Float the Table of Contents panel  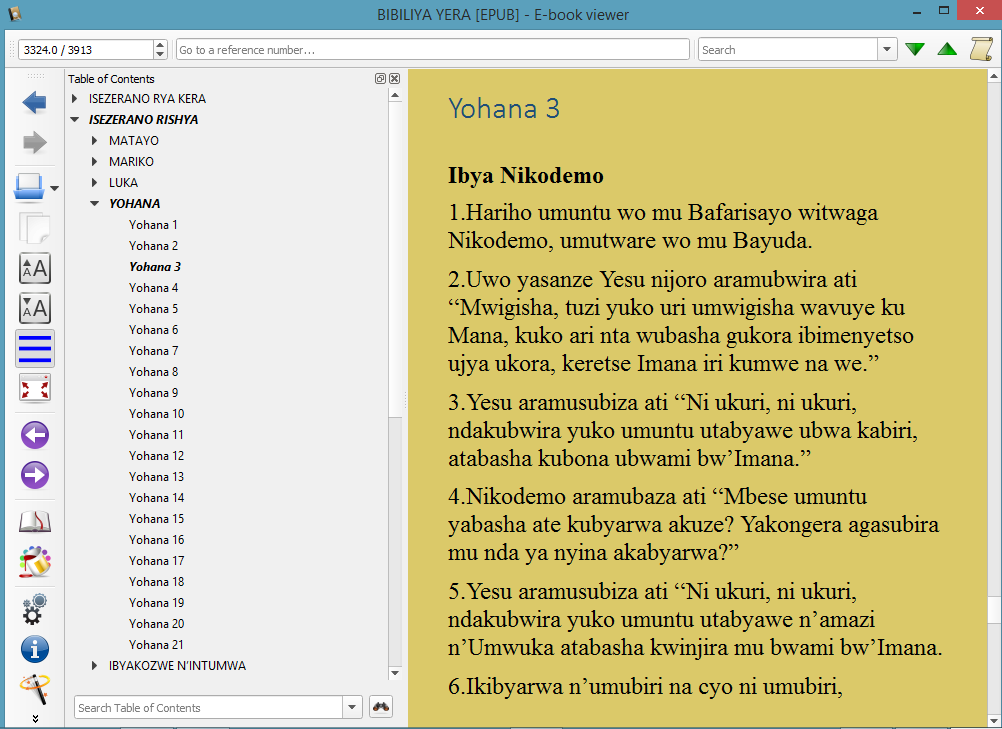380,79
